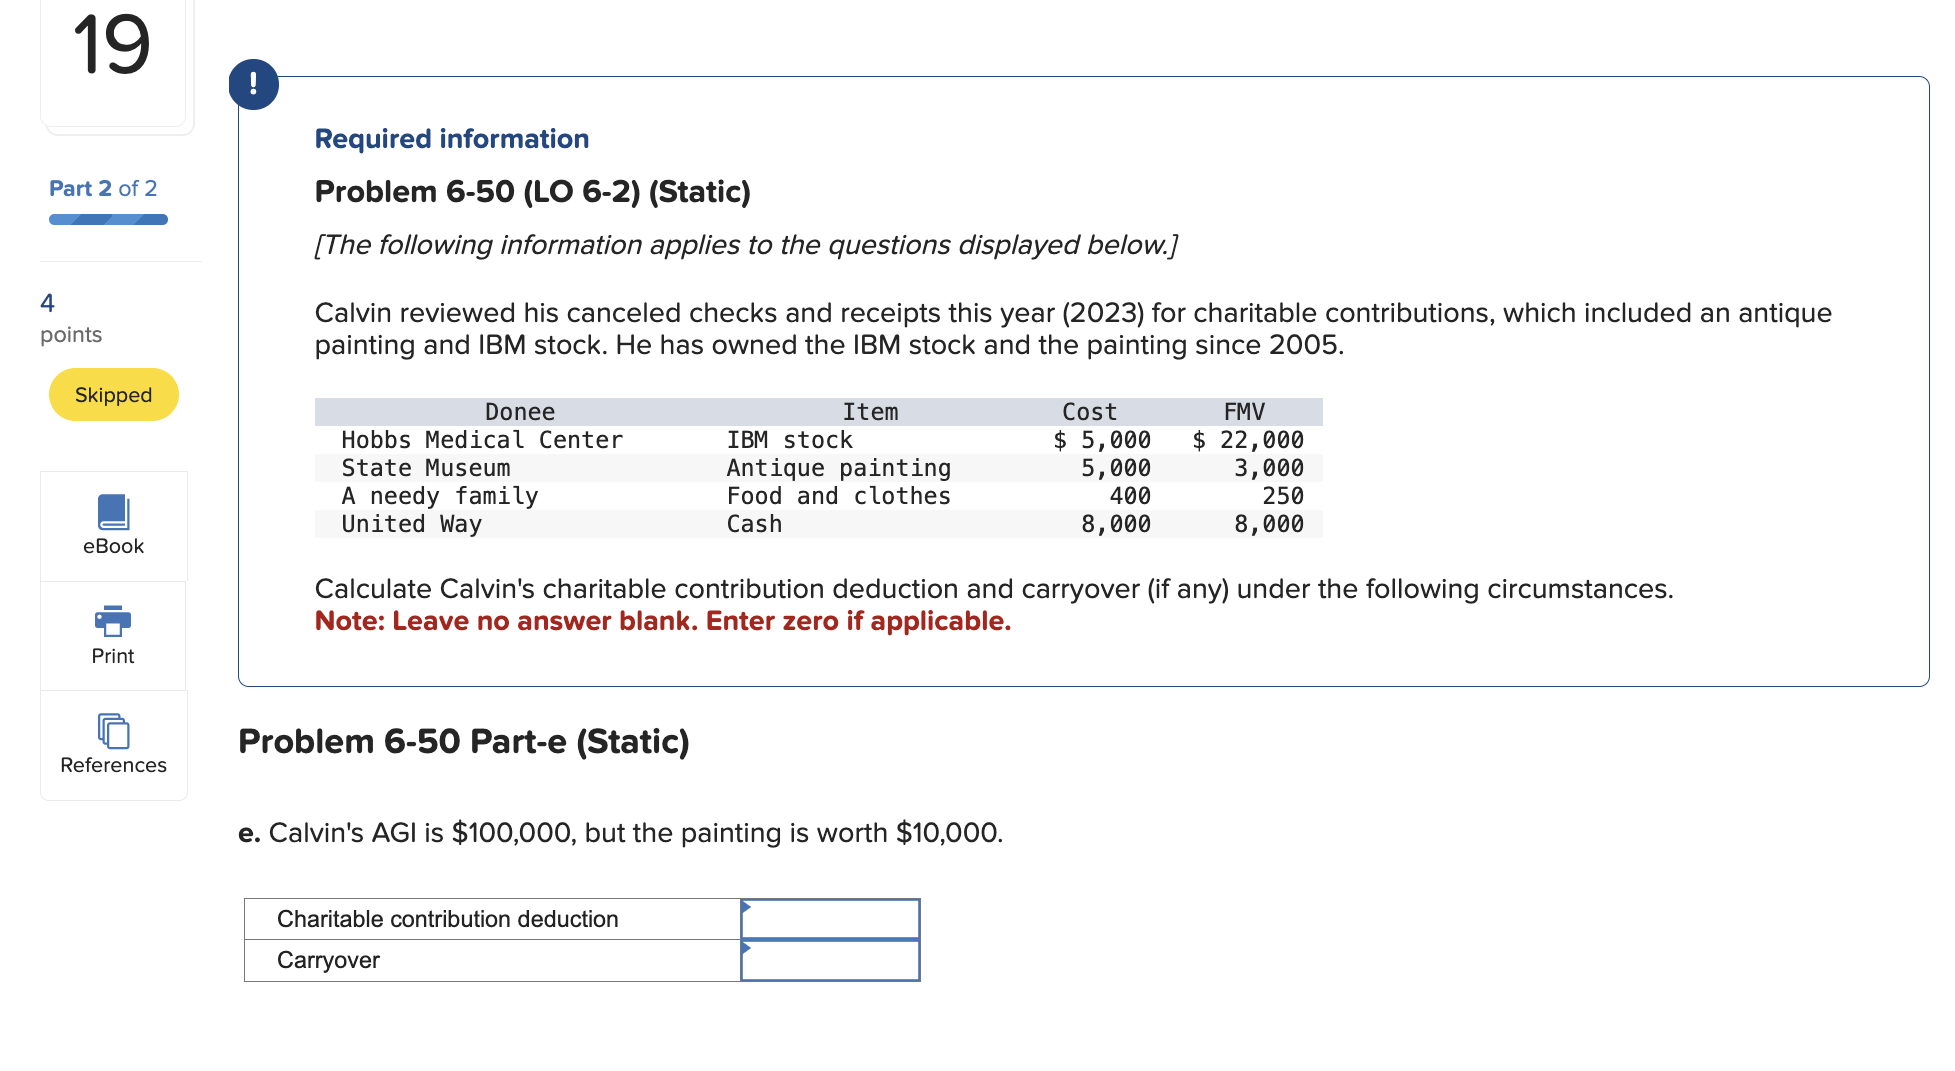Click the Donee column header
Viewport: 1955px width, 1071px height.
pyautogui.click(x=520, y=412)
